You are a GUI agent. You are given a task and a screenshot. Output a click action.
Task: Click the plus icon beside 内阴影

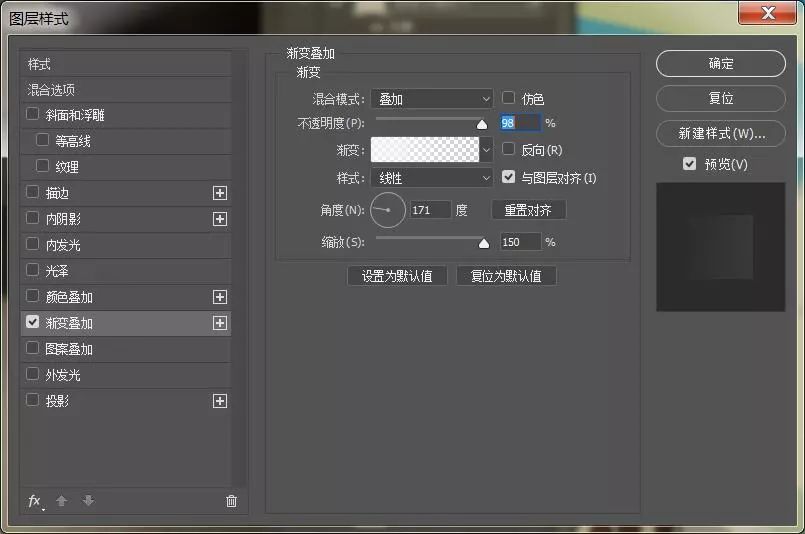pyautogui.click(x=220, y=219)
